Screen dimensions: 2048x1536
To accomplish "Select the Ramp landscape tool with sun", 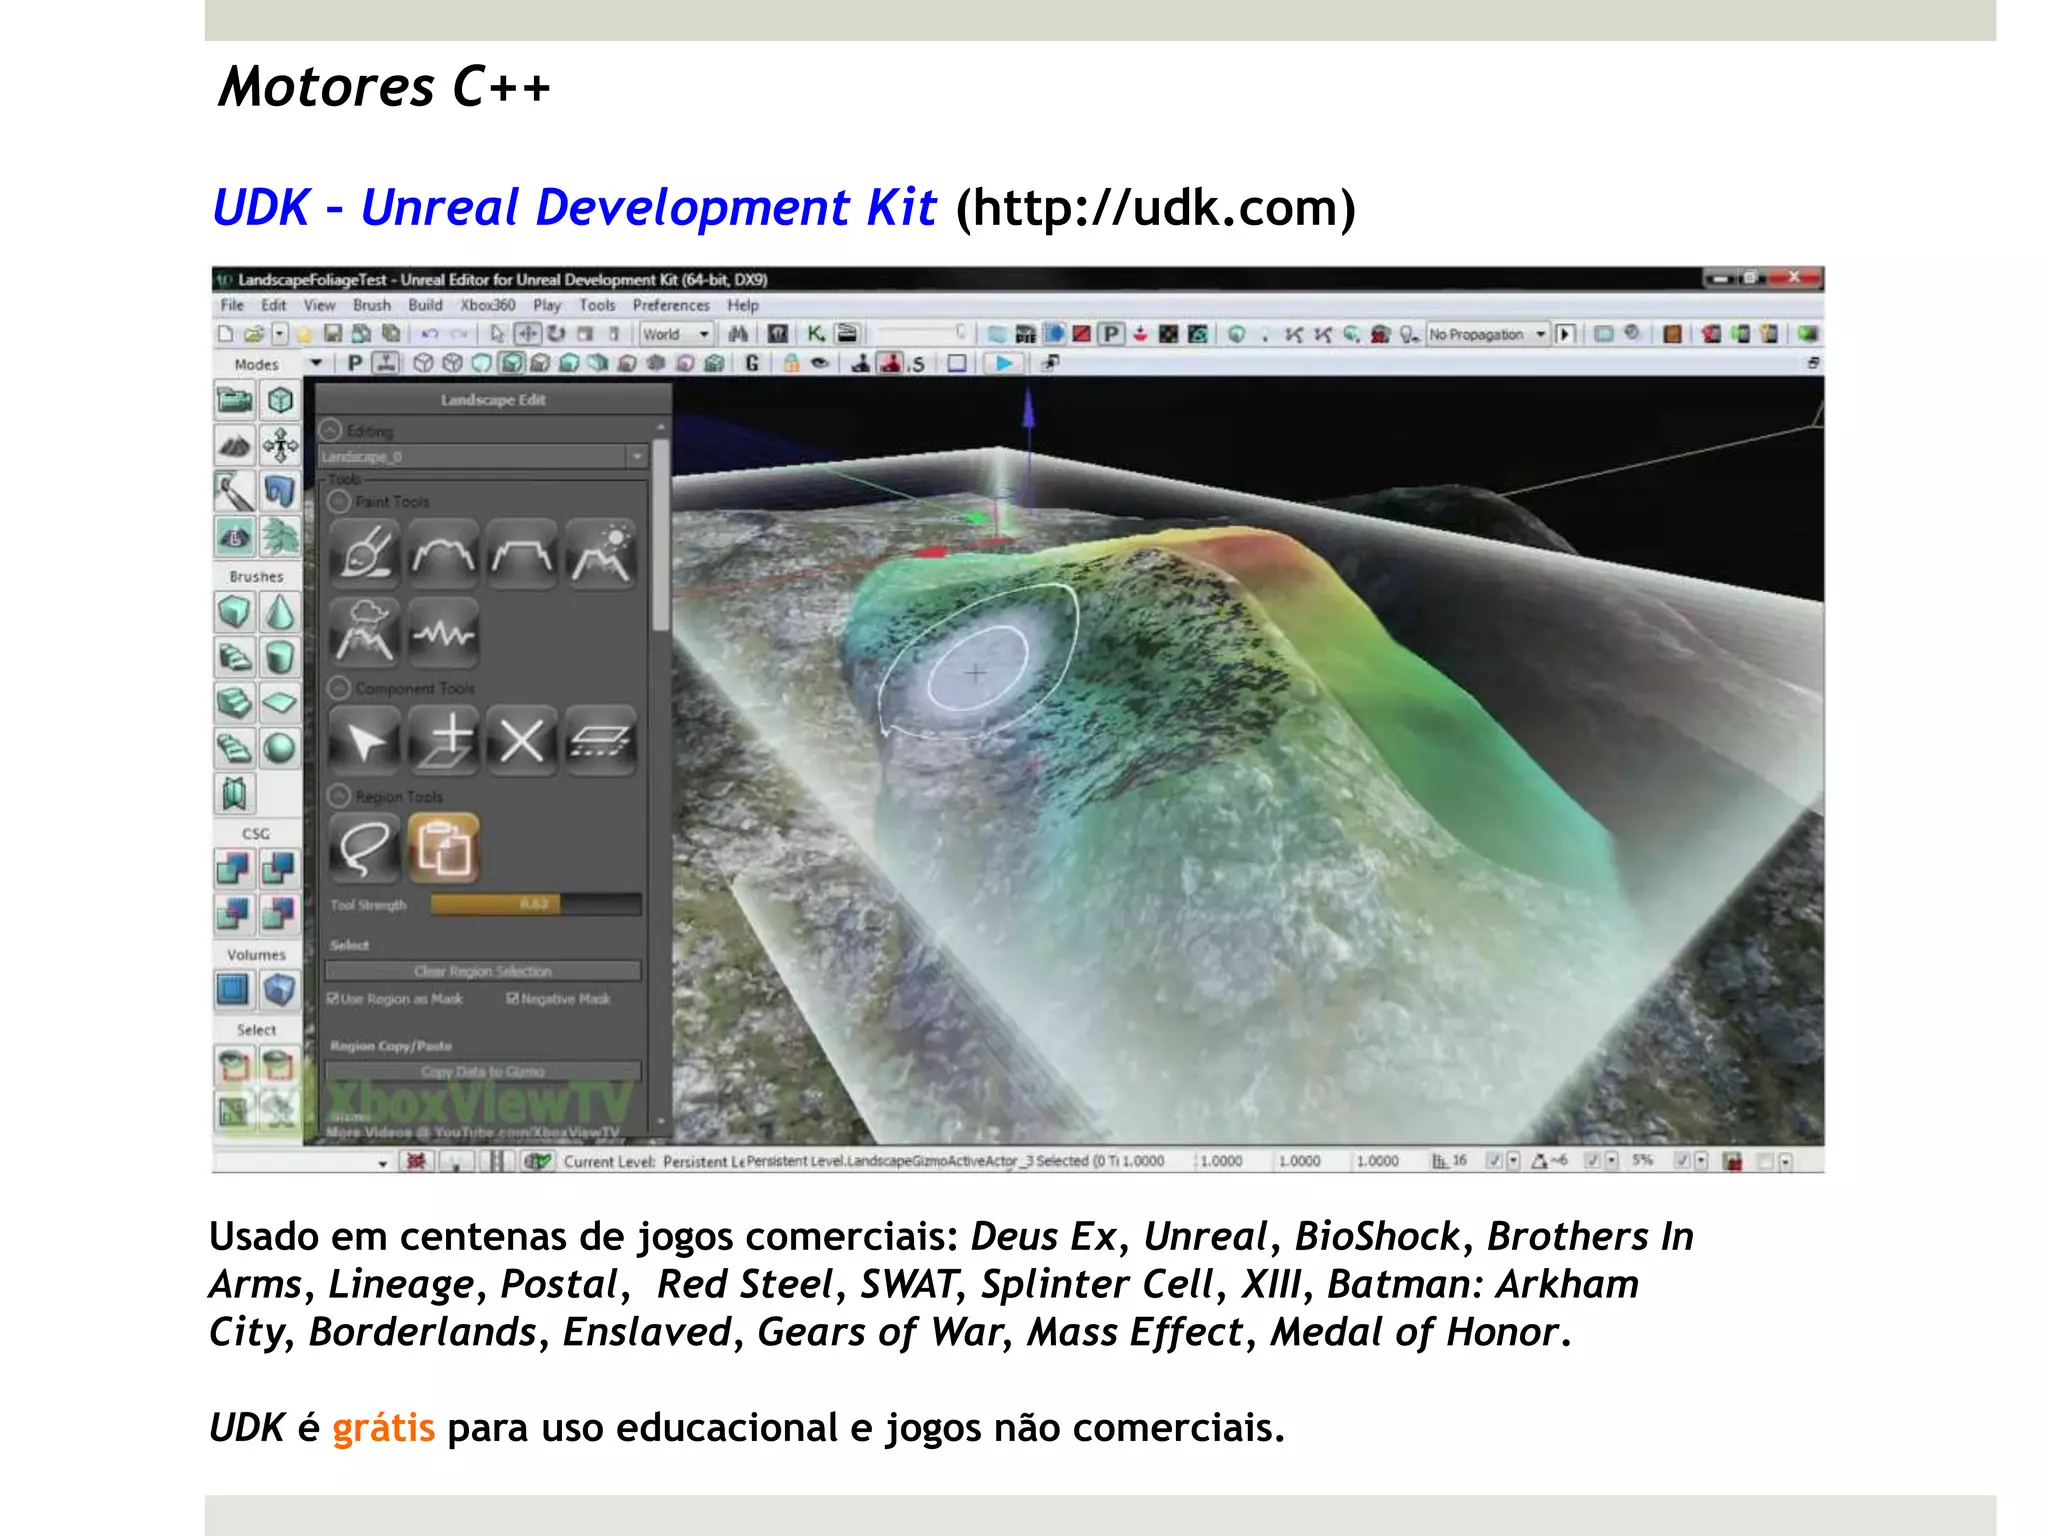I will [601, 554].
